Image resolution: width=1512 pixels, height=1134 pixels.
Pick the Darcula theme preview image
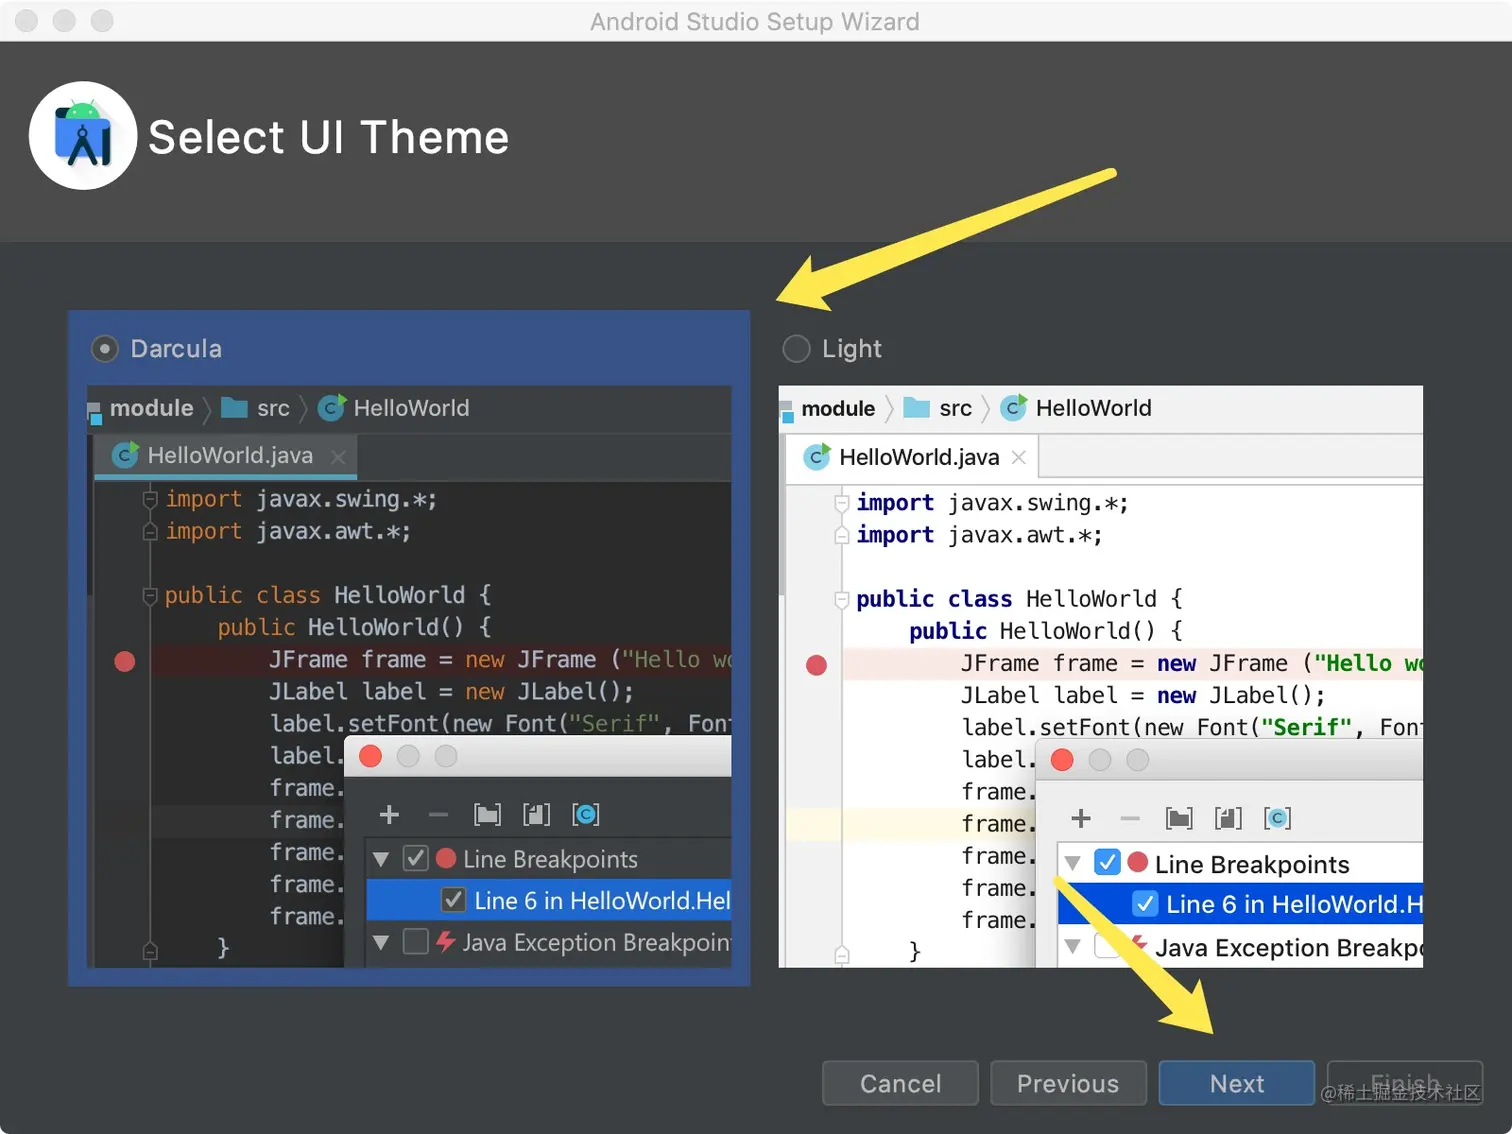coord(409,676)
